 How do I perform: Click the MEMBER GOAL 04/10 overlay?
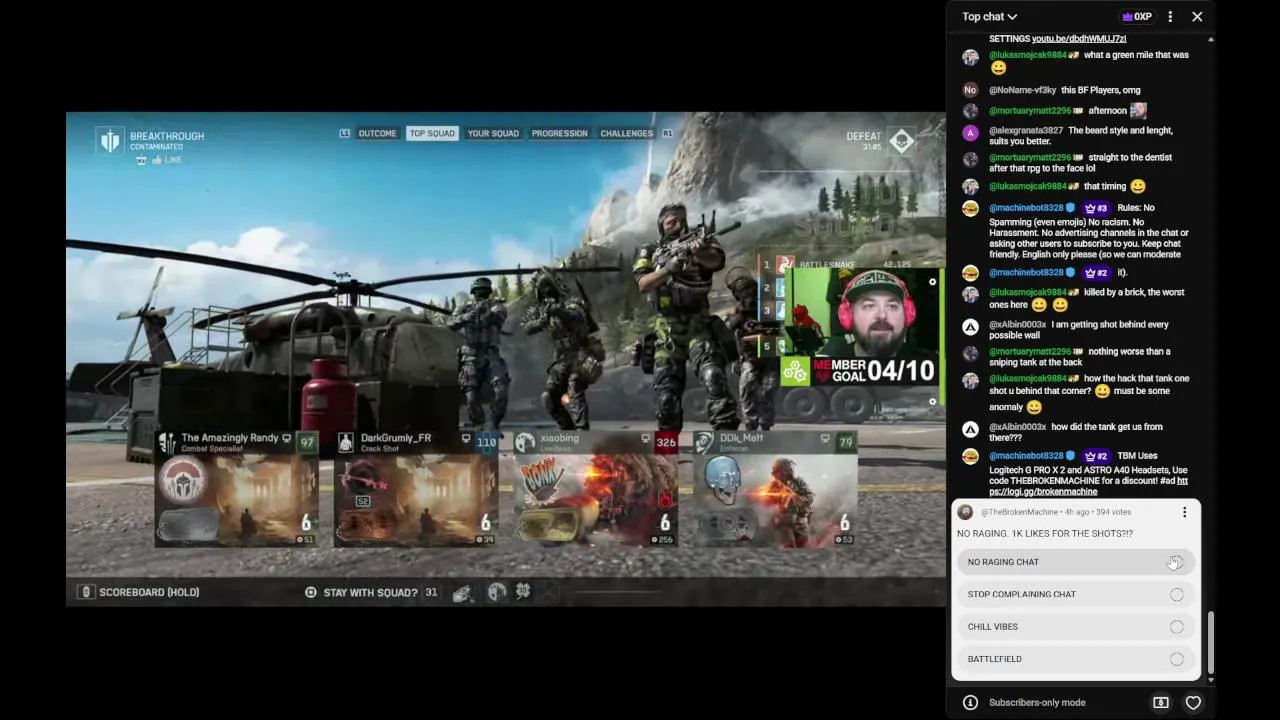point(859,371)
